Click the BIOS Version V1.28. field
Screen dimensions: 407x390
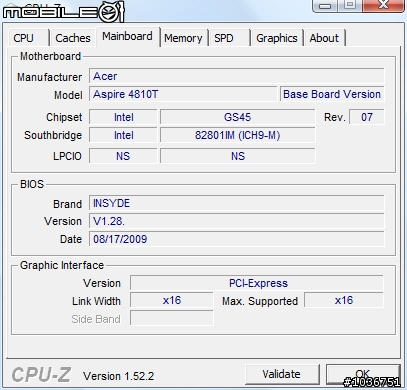point(237,221)
